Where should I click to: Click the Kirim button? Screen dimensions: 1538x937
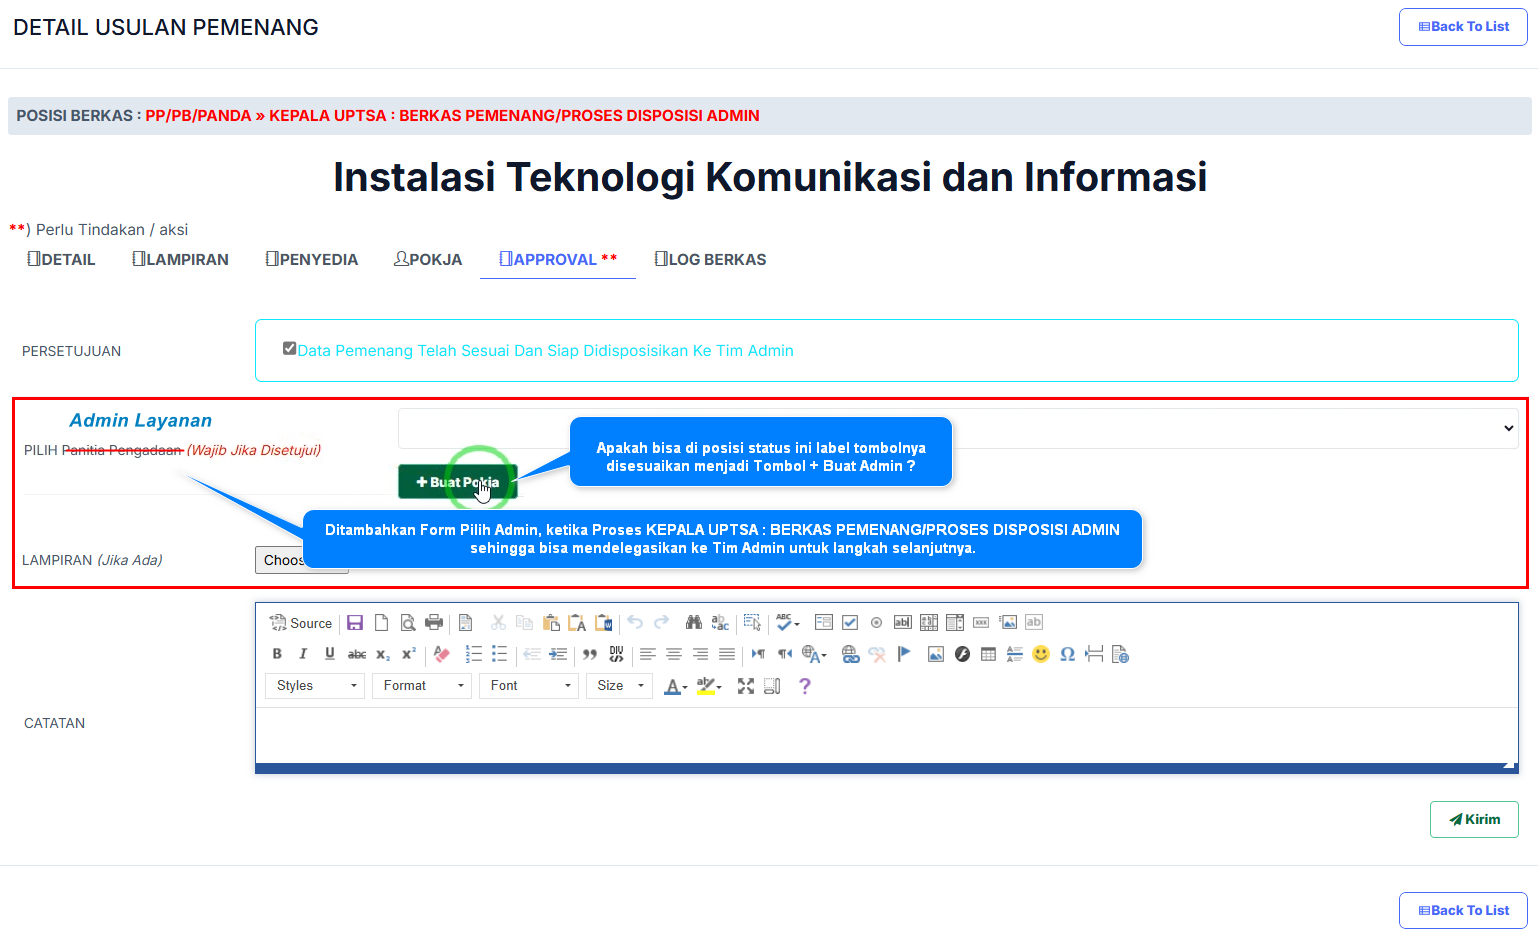tap(1474, 819)
